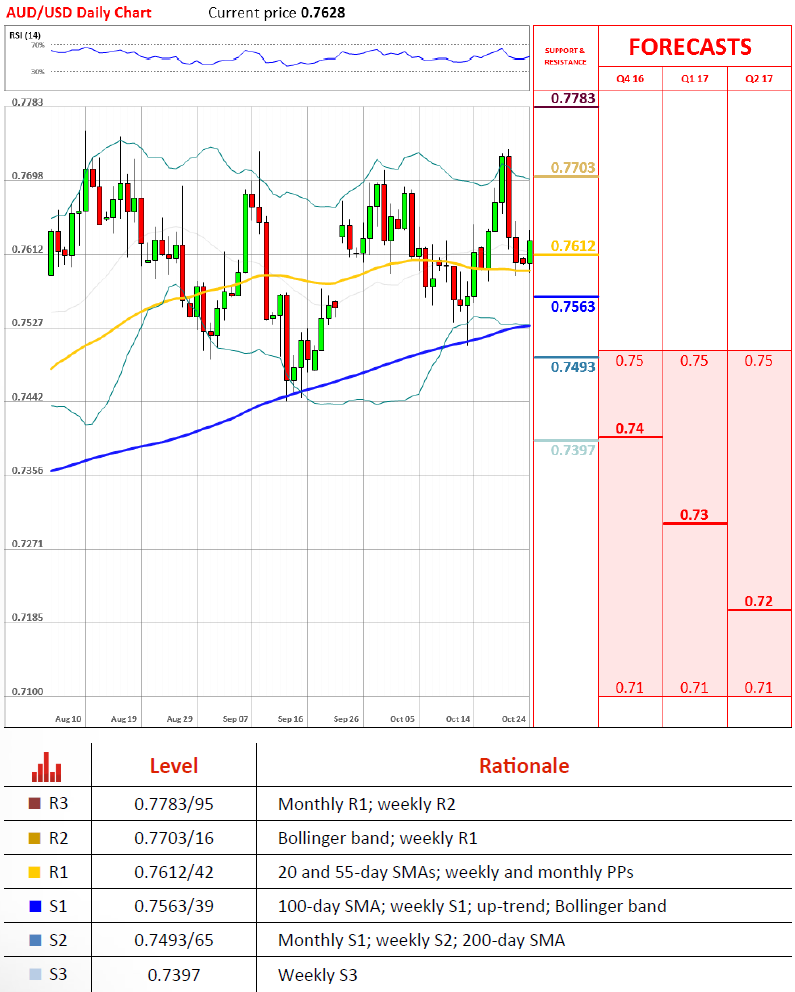
Task: Click the S1 blue color swatch
Action: point(35,906)
